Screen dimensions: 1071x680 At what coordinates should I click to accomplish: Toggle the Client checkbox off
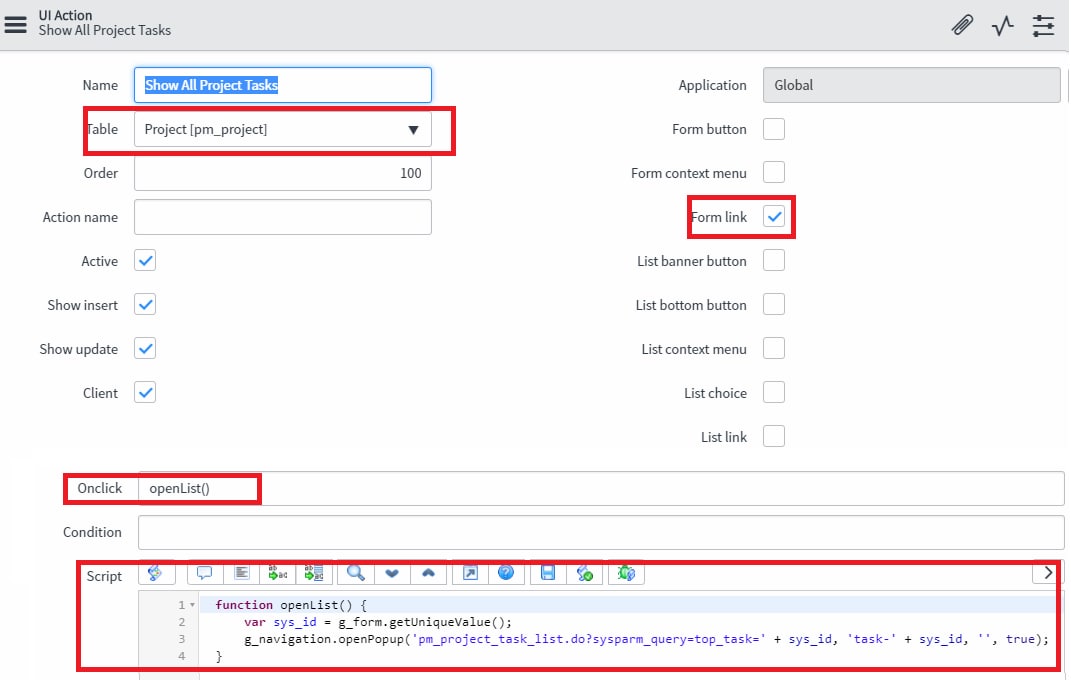coord(144,392)
